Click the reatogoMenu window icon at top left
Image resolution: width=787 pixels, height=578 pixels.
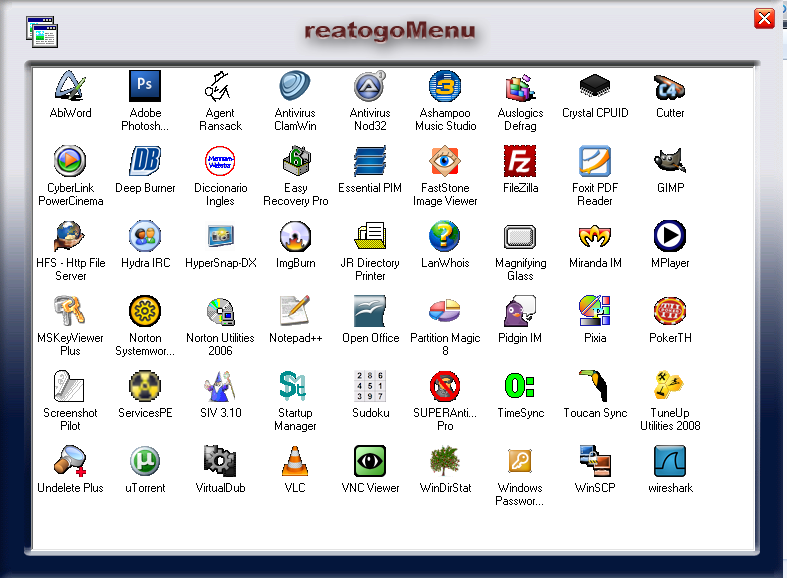click(42, 32)
